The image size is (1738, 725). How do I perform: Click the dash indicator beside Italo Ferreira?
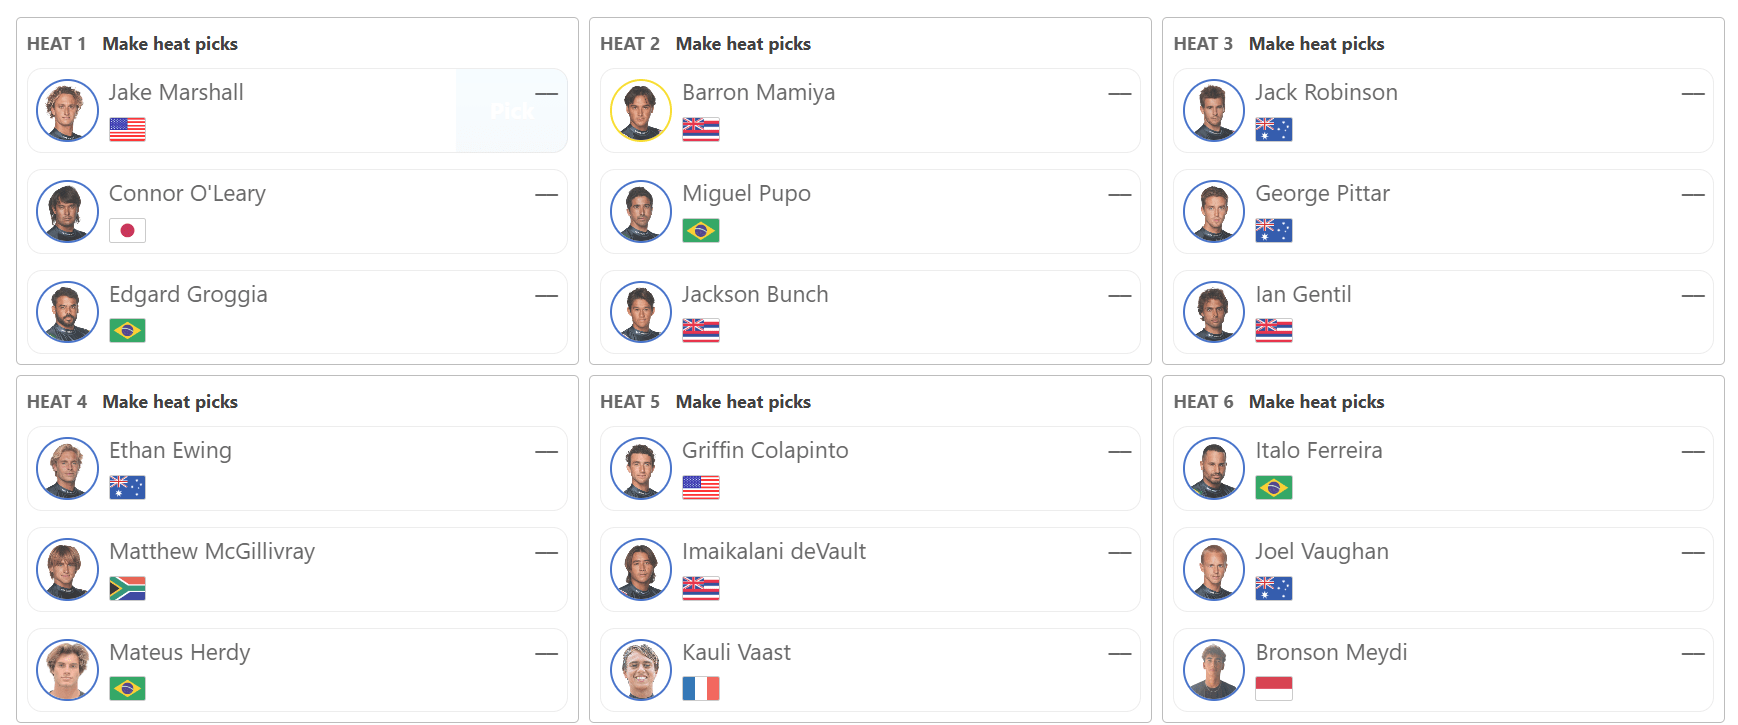click(x=1692, y=452)
